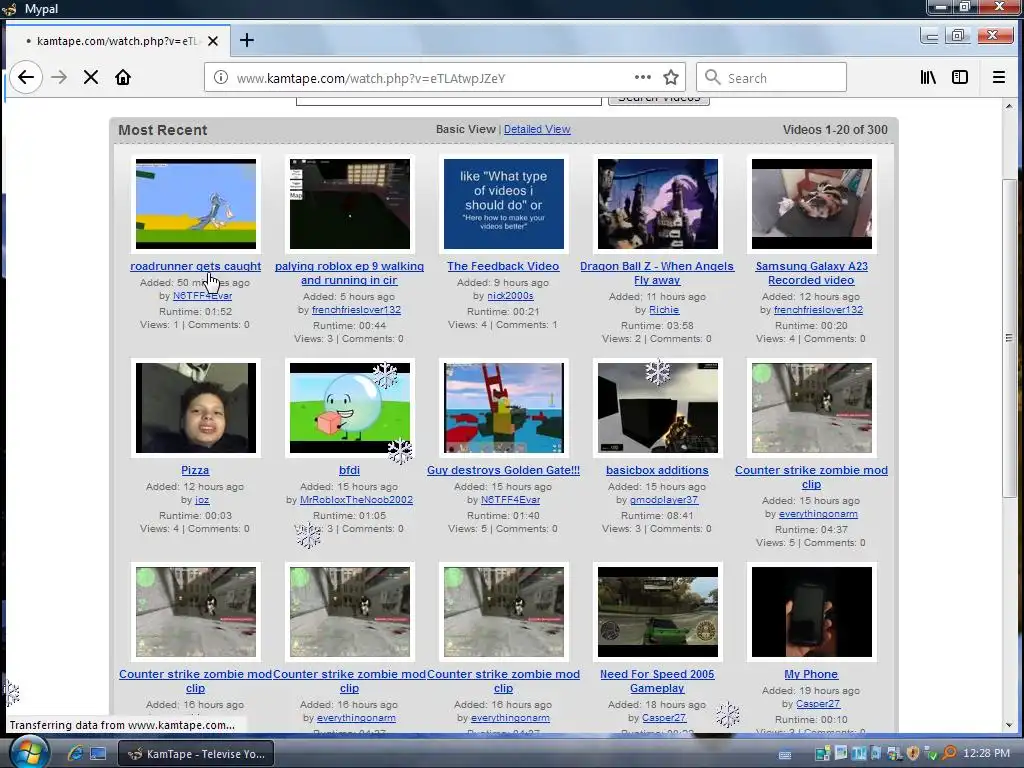Viewport: 1024px width, 768px height.
Task: Click the 'Most Recent' heading
Action: pyautogui.click(x=163, y=130)
